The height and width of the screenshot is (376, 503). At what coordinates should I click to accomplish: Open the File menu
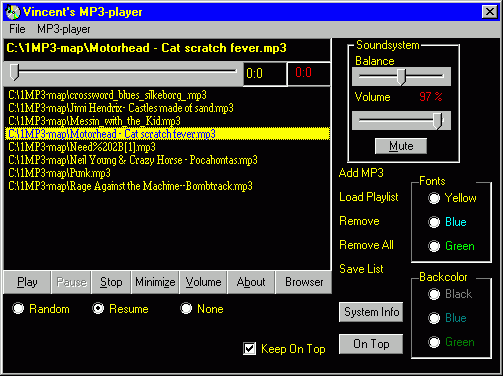17,29
